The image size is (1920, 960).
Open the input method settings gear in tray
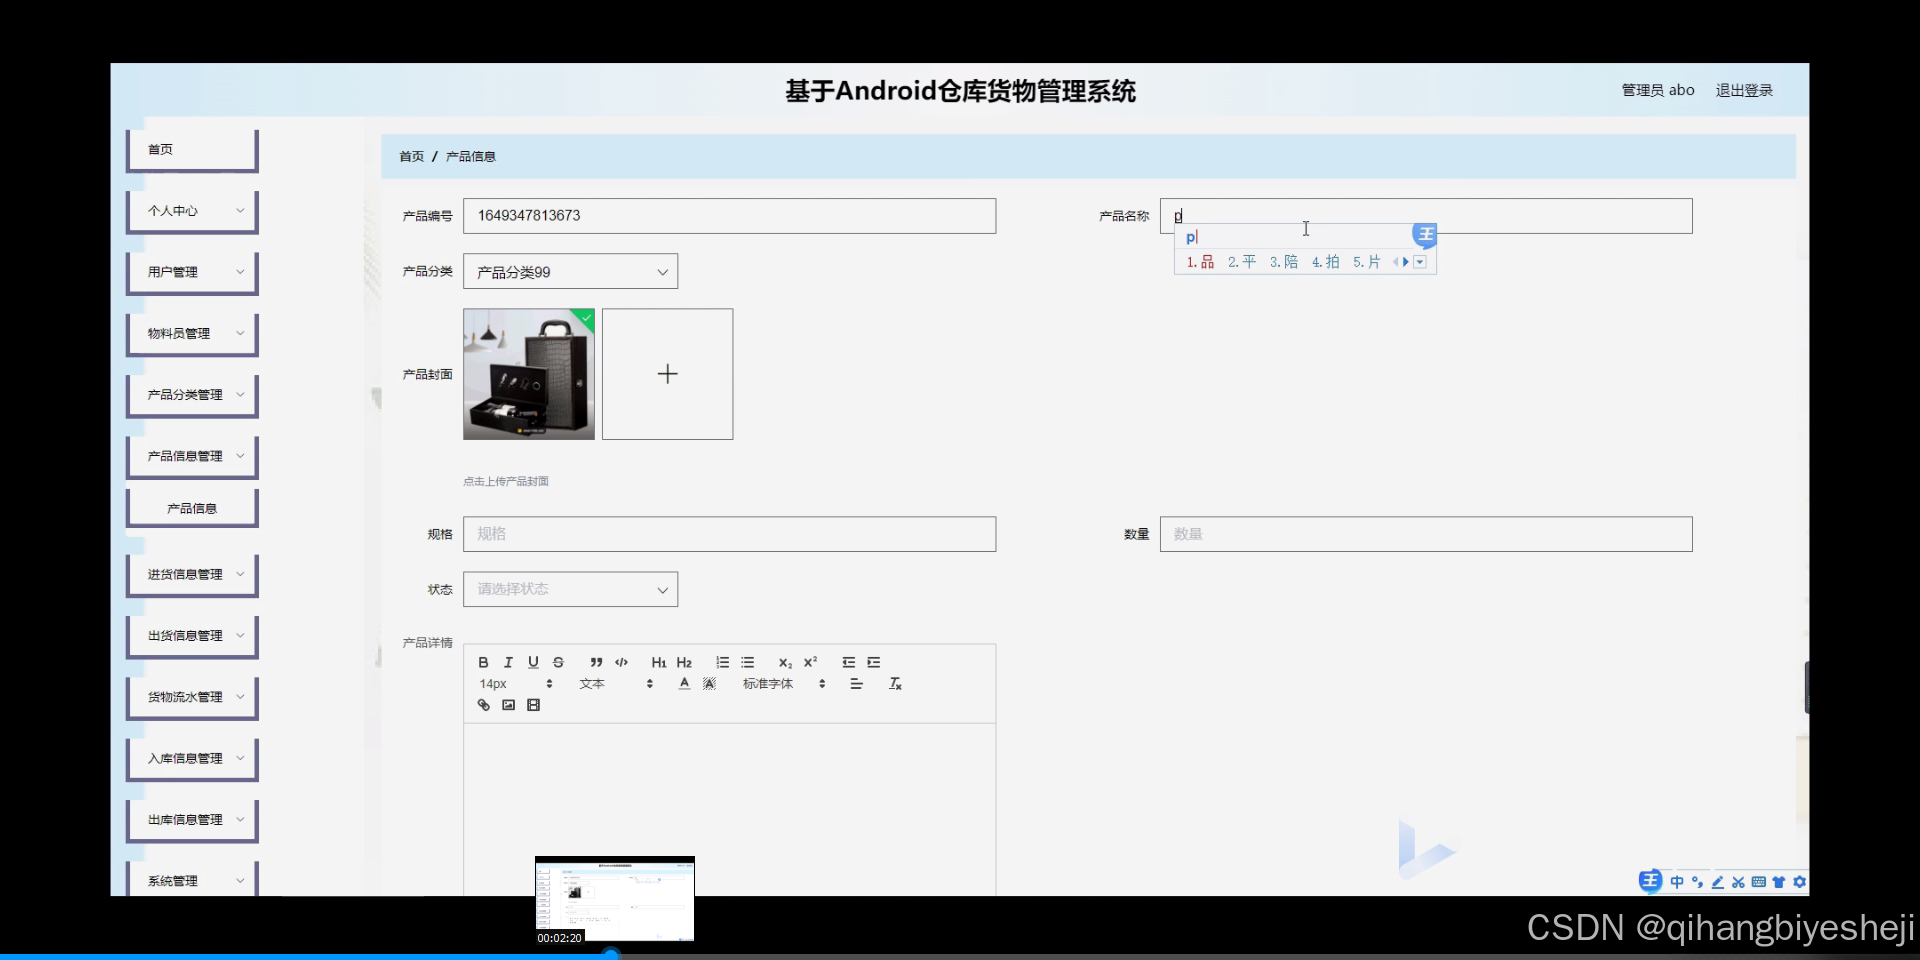[1799, 882]
